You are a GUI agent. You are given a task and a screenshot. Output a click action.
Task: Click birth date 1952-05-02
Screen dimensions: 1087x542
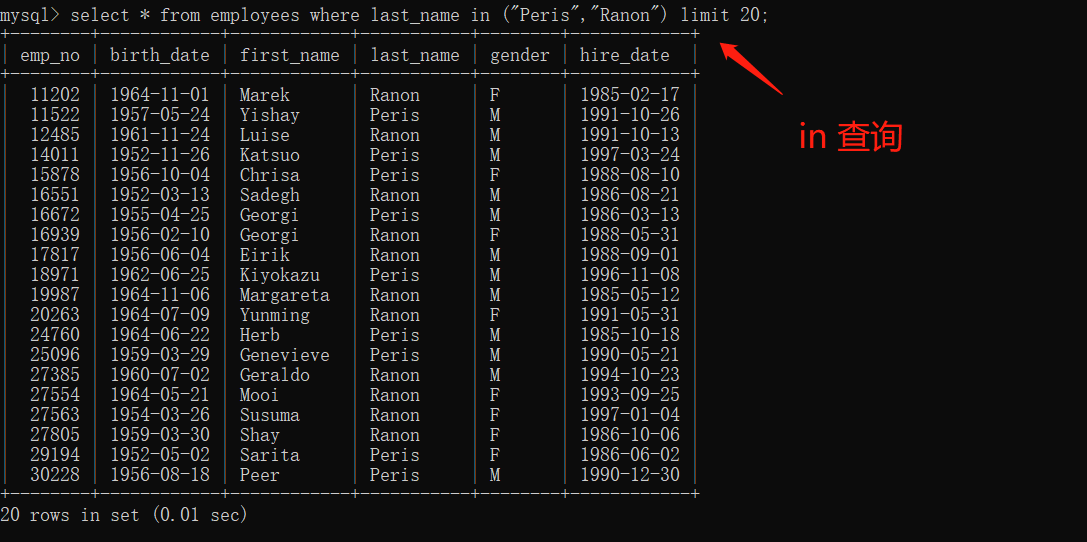pos(160,455)
